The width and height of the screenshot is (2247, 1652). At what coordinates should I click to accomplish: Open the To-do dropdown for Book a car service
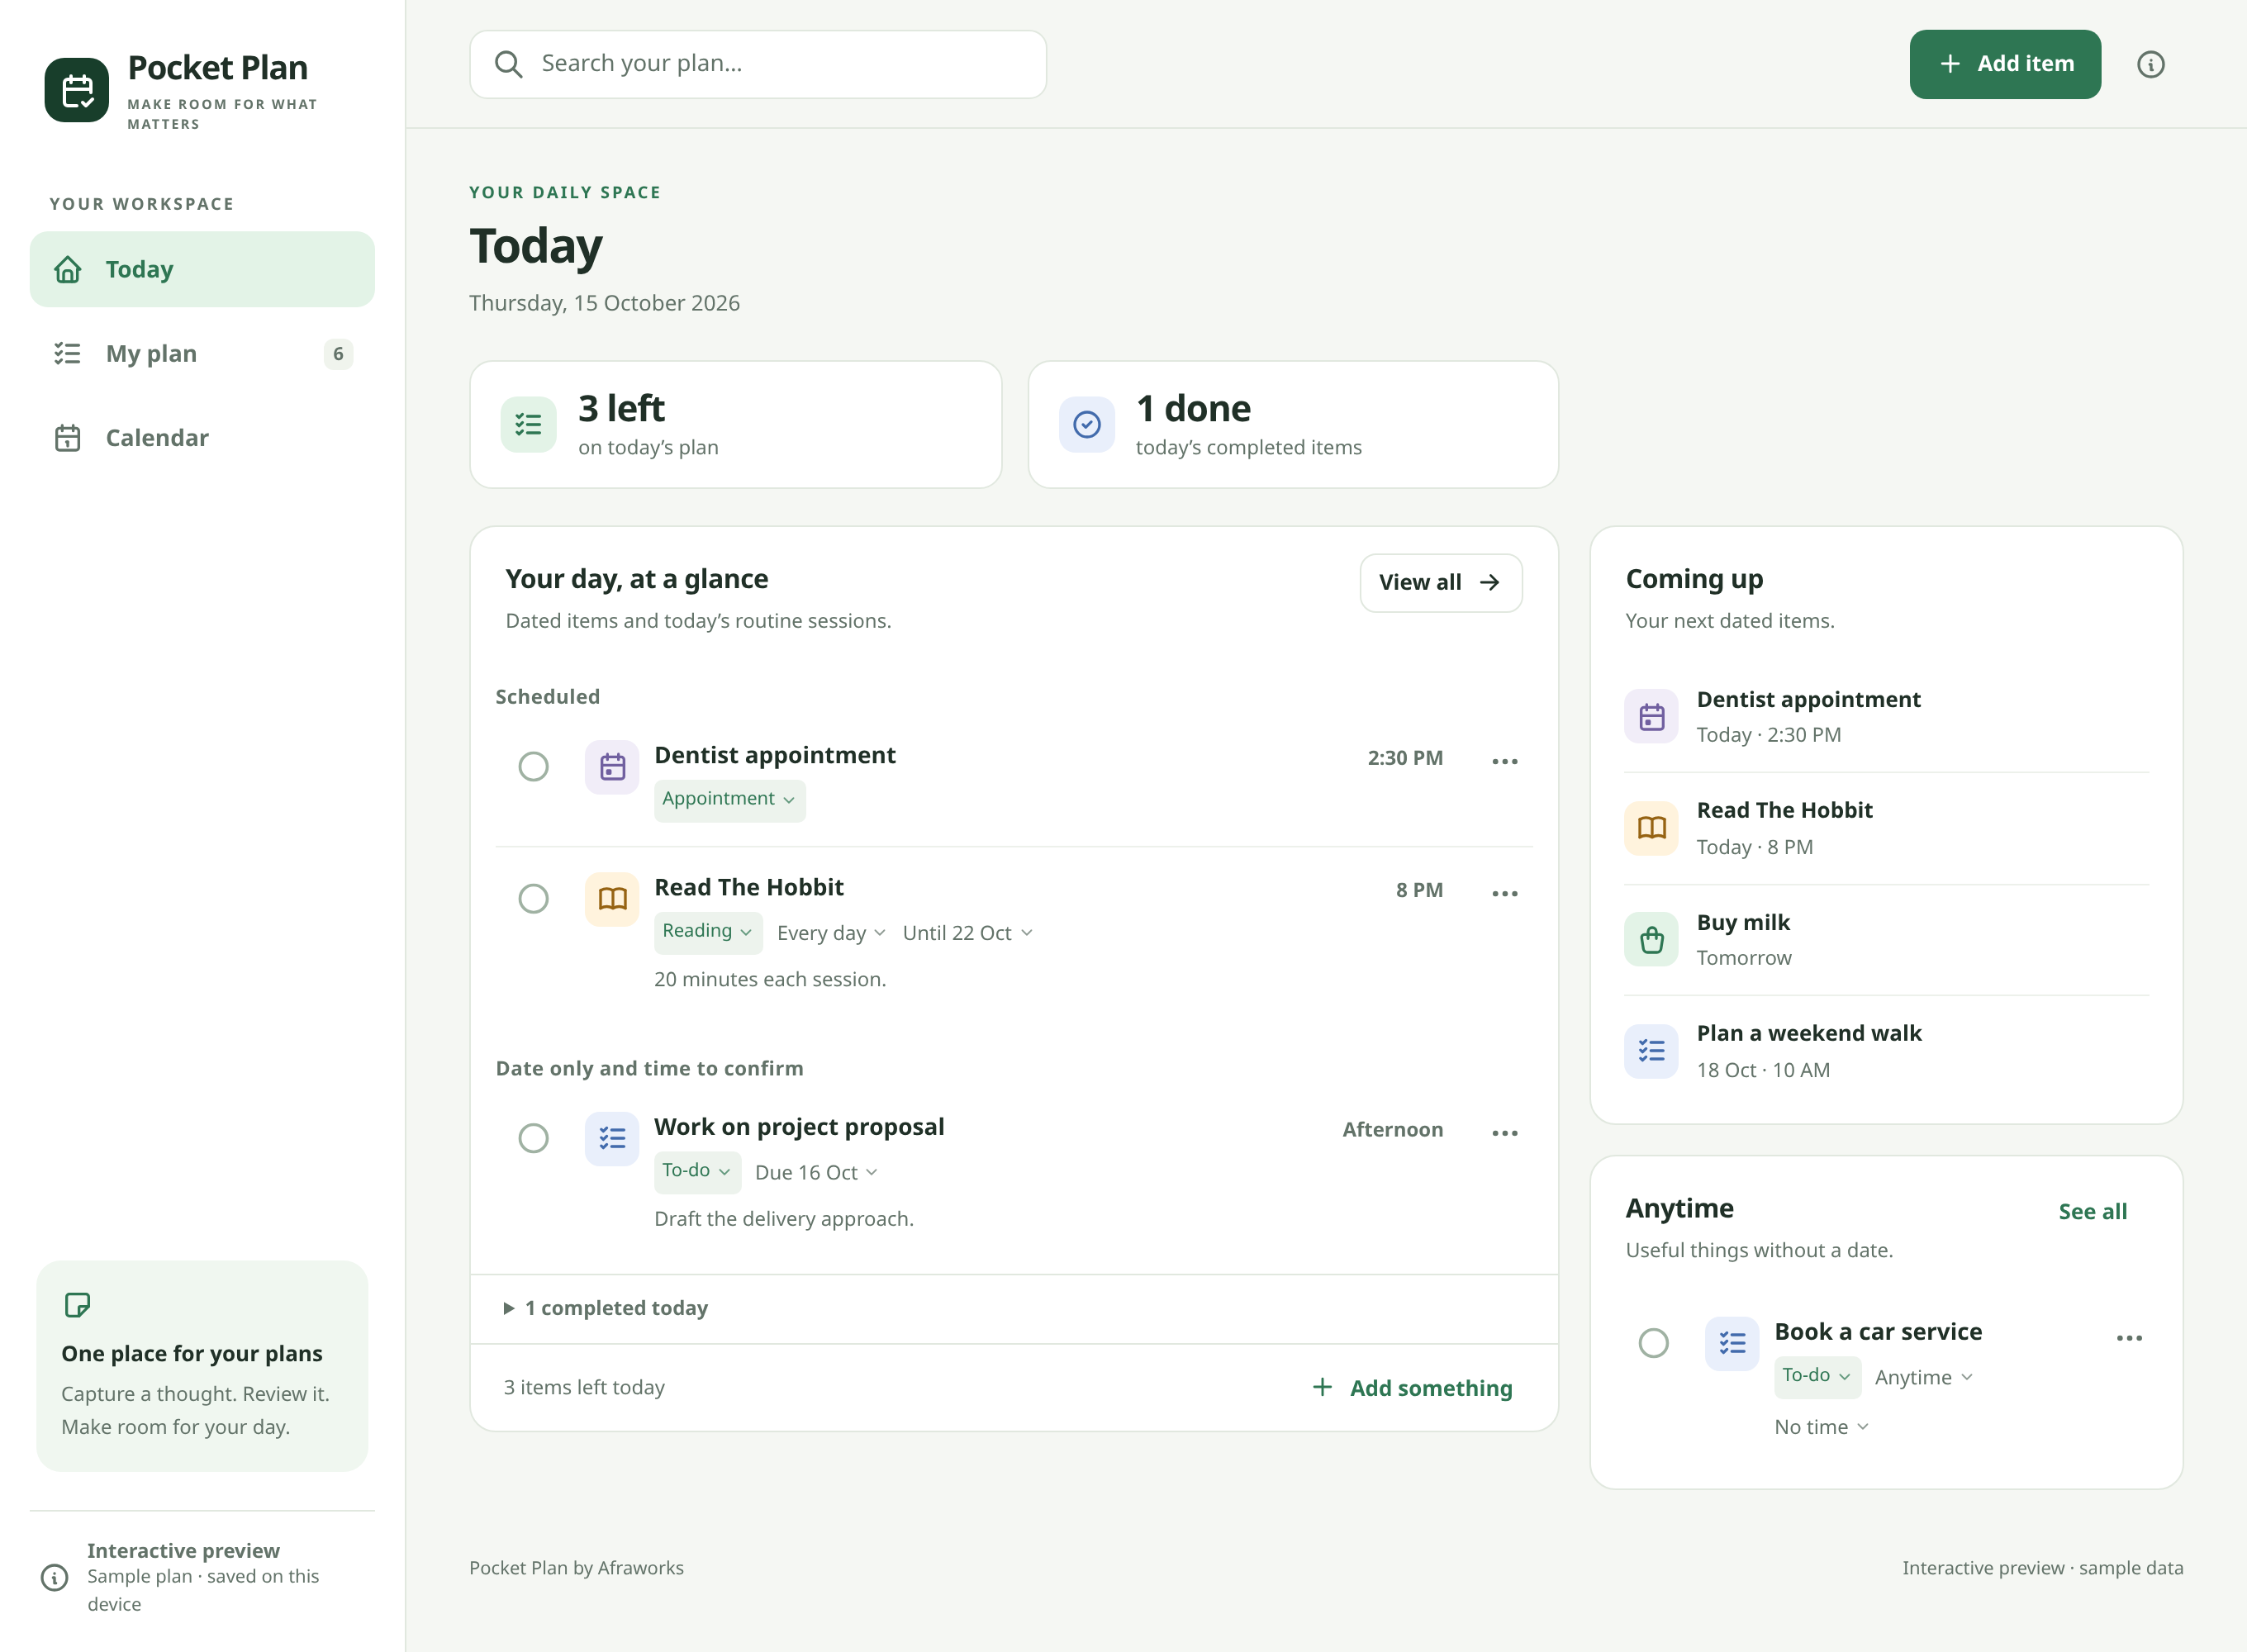click(x=1817, y=1377)
